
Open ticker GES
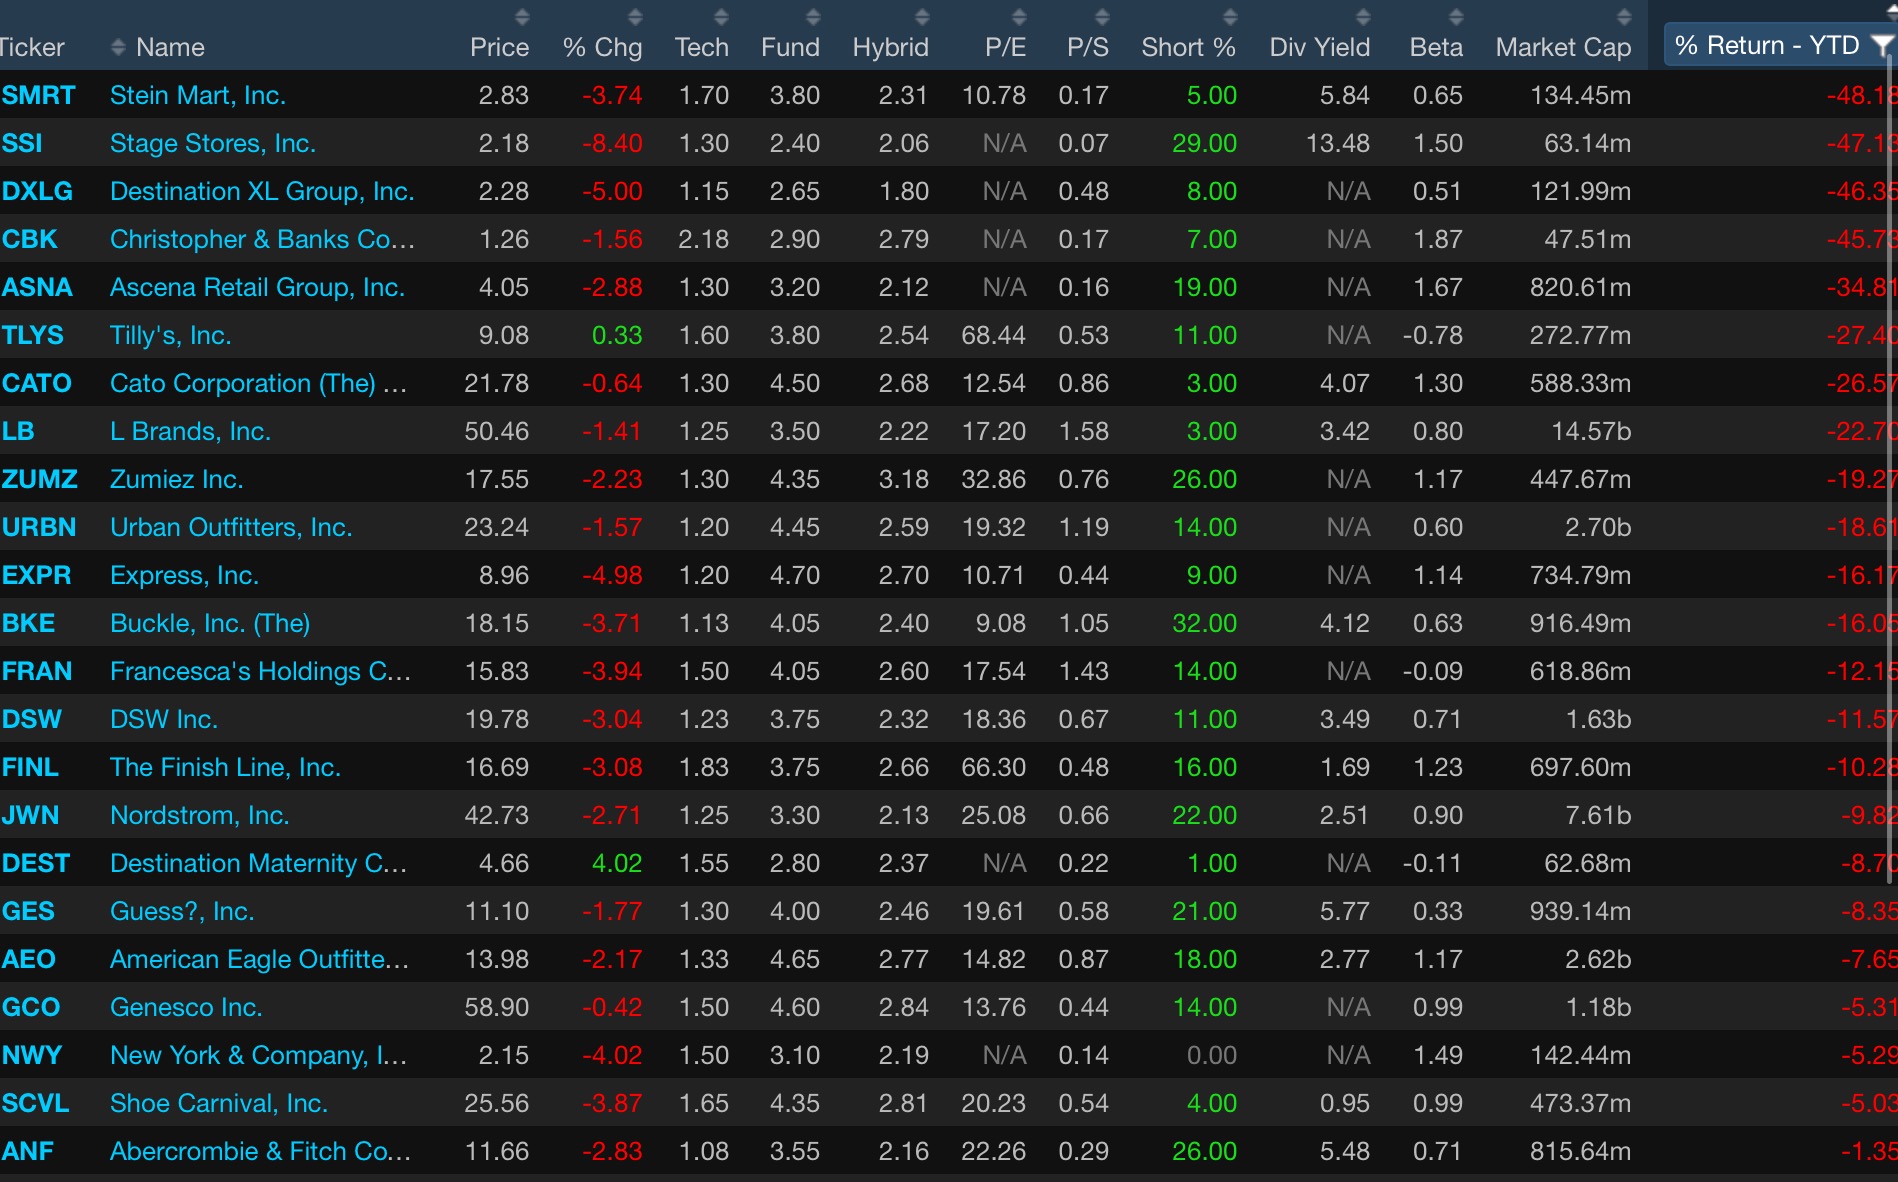point(28,911)
